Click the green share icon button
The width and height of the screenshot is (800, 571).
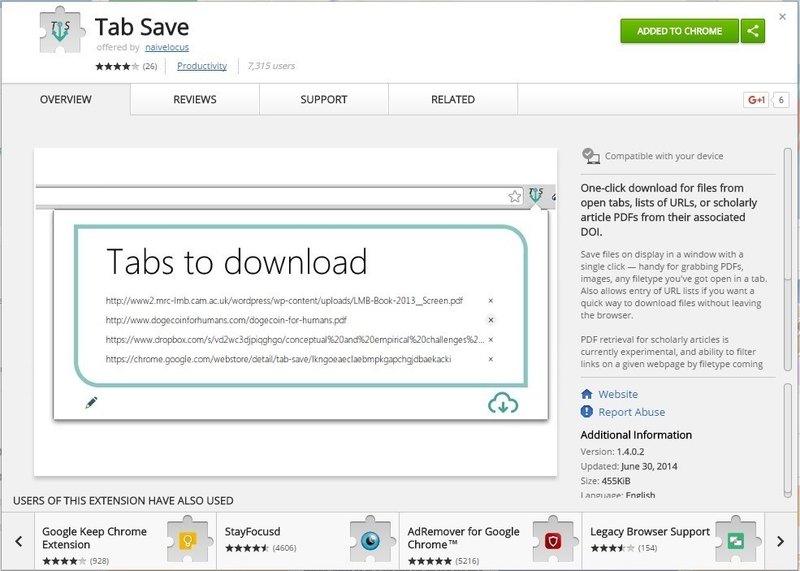tap(753, 31)
